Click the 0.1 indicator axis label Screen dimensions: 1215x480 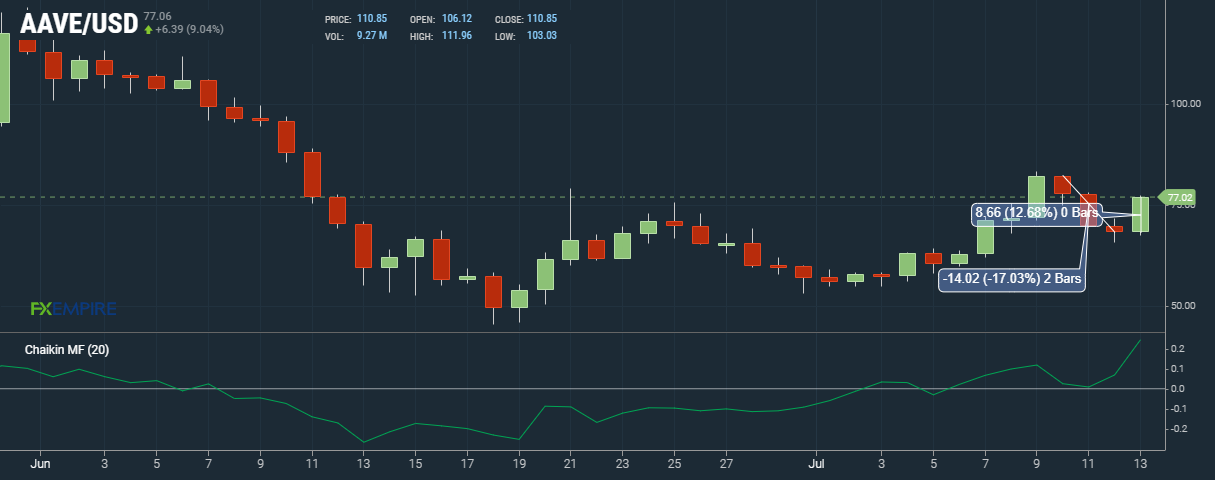[1177, 369]
